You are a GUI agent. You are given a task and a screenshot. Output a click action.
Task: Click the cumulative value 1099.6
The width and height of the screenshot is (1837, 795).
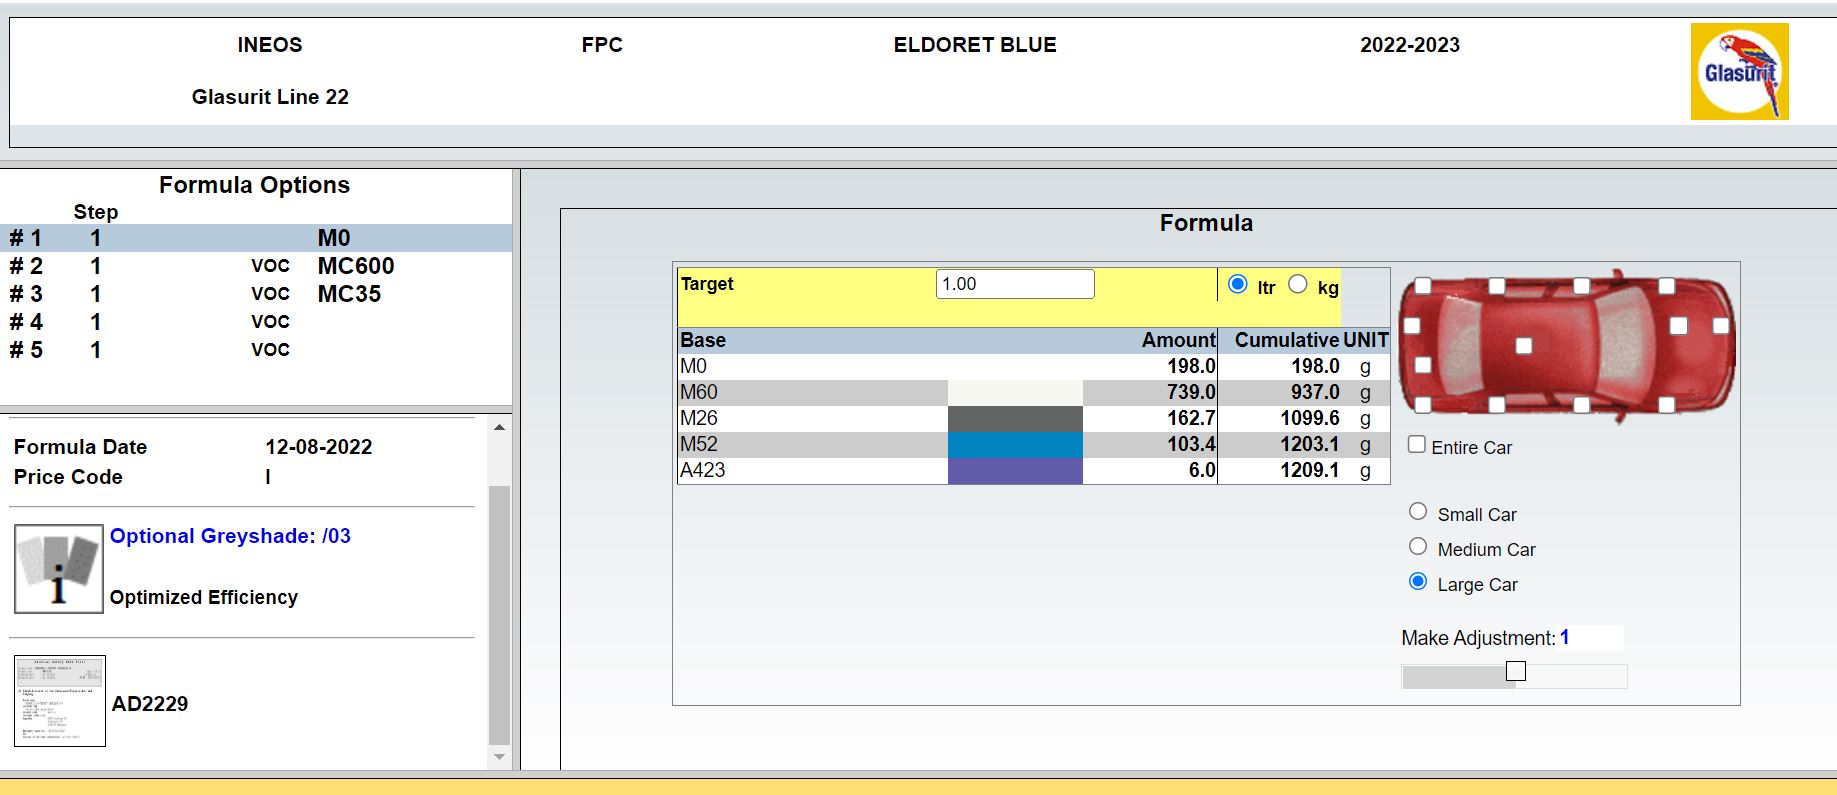click(1310, 418)
